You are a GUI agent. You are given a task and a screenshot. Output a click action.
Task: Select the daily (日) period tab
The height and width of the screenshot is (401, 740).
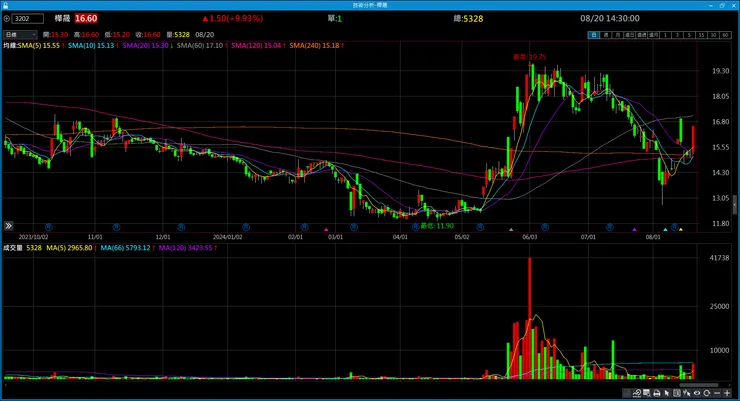tap(594, 35)
